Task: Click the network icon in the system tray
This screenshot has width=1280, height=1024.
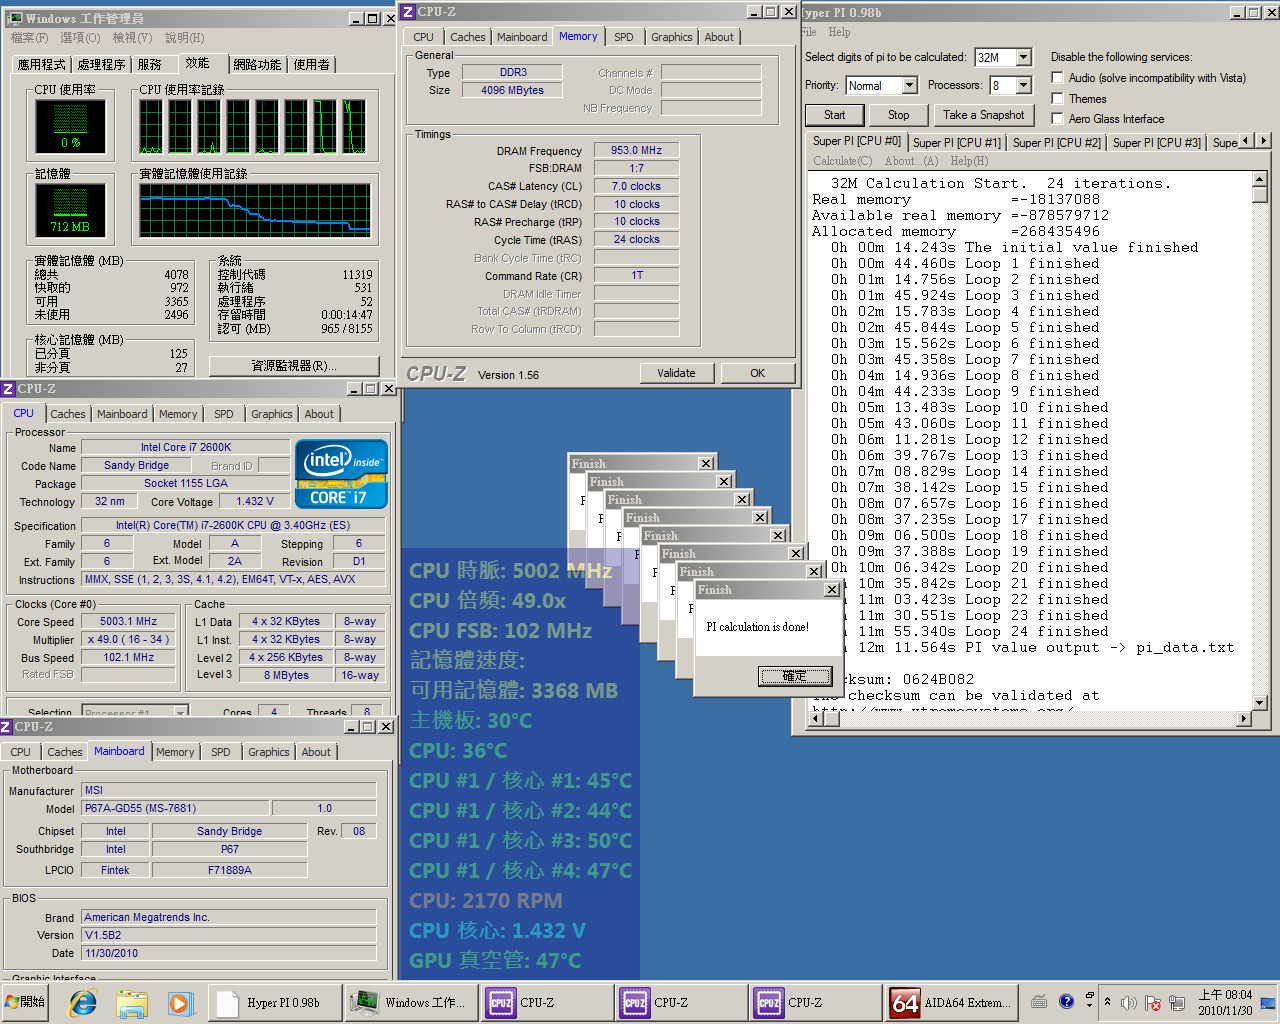Action: point(1177,1002)
